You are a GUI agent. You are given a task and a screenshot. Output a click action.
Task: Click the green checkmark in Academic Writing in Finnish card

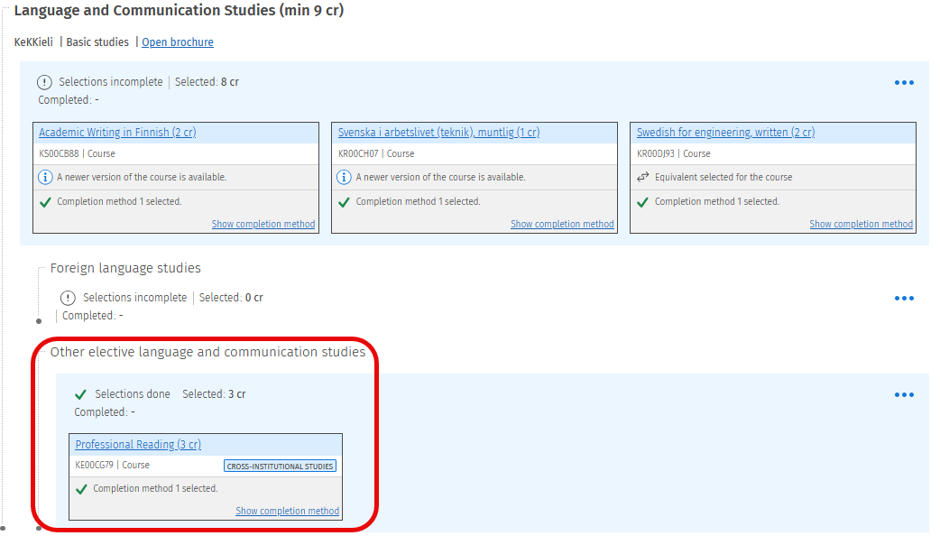45,202
